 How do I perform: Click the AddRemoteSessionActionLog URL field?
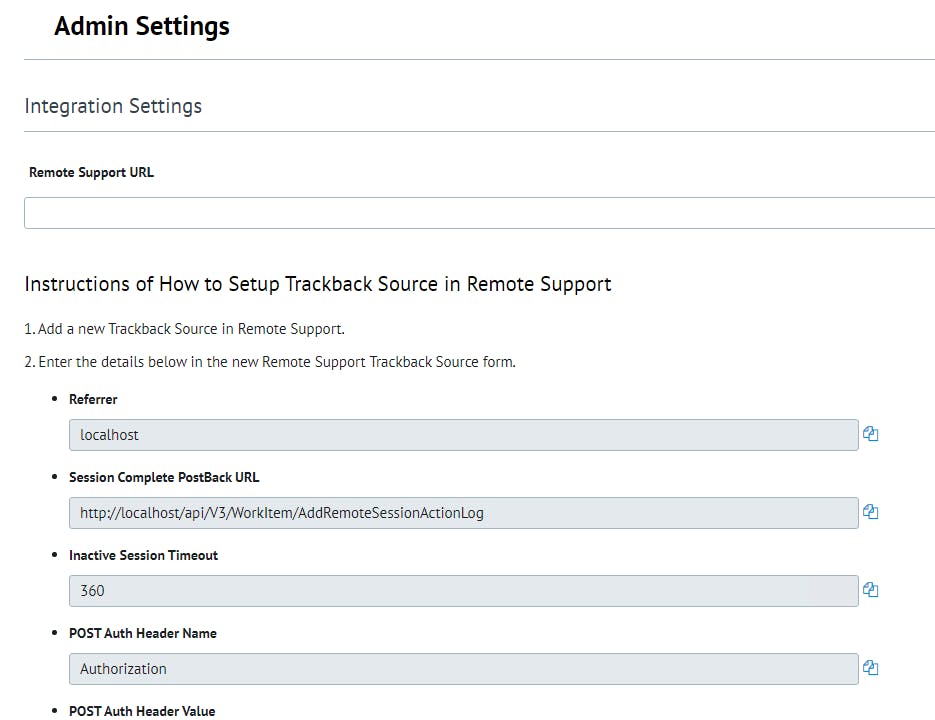463,513
